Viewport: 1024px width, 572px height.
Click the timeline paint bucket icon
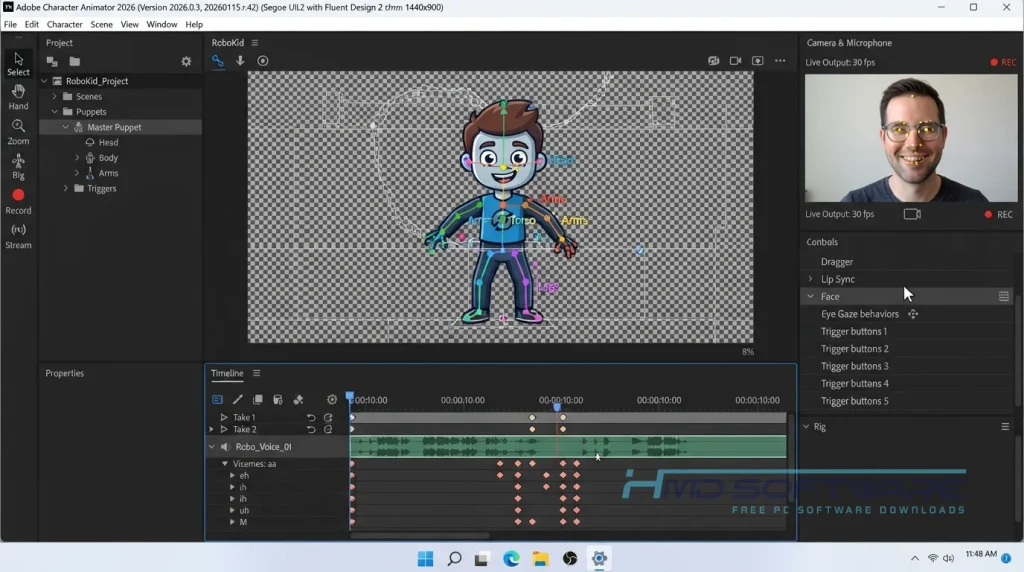click(278, 399)
